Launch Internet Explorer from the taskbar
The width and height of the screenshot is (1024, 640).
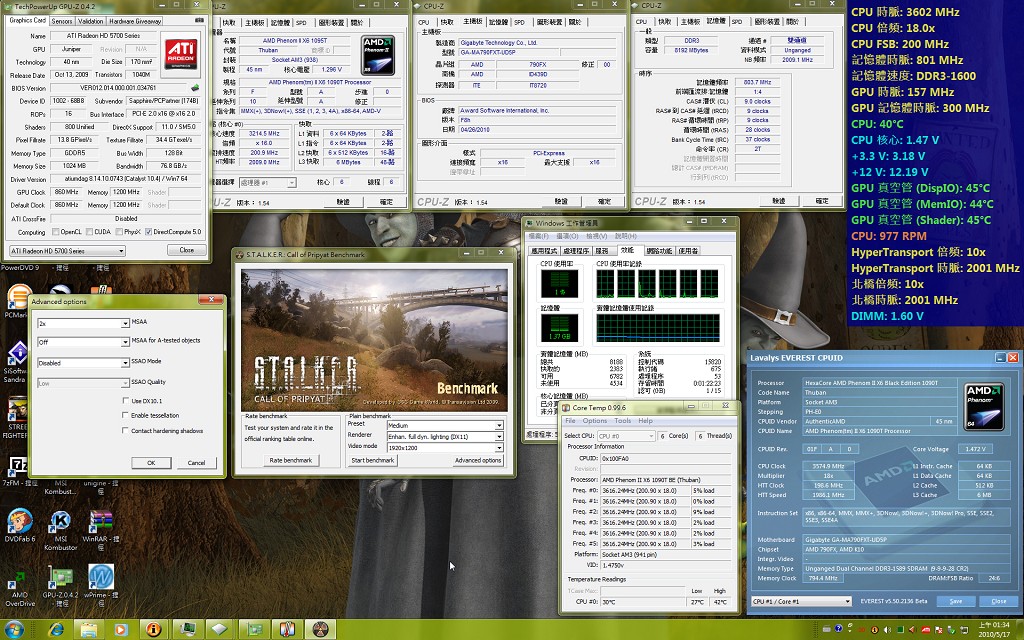point(57,630)
